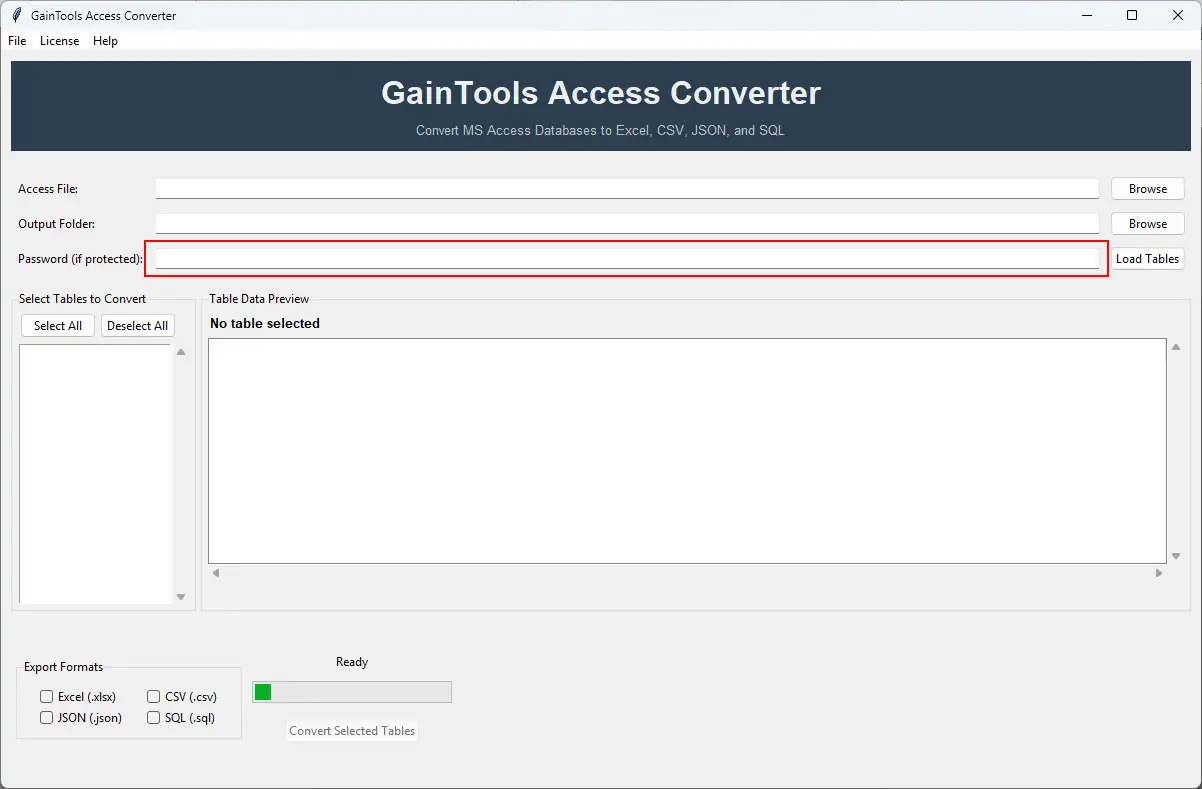Click the Deselect All tables button
The width and height of the screenshot is (1202, 789).
click(137, 326)
